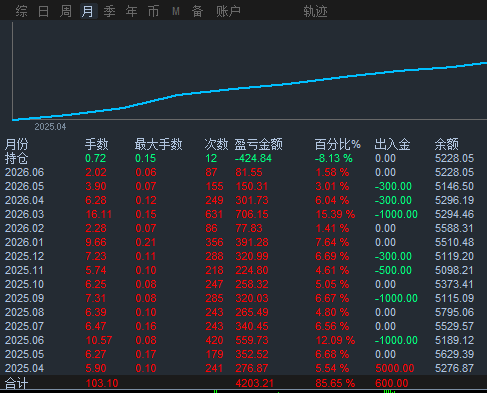Screen dimensions: 487x393
Task: Click the max lots value 0.21
Action: 146,242
